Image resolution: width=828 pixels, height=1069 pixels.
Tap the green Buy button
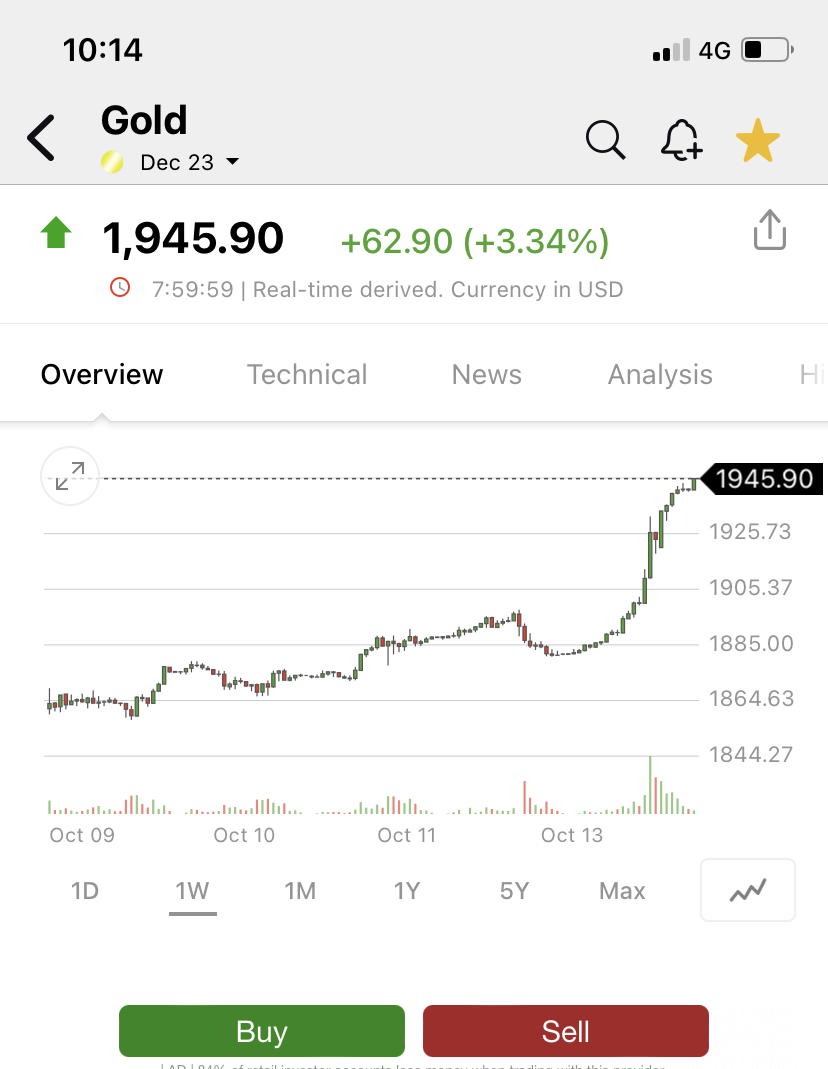coord(262,1031)
